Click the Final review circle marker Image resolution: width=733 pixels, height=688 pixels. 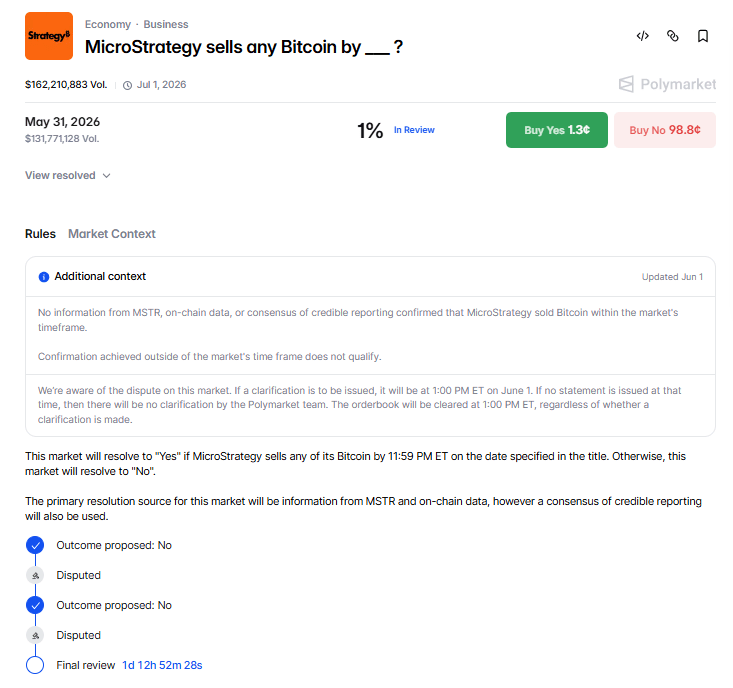point(35,665)
